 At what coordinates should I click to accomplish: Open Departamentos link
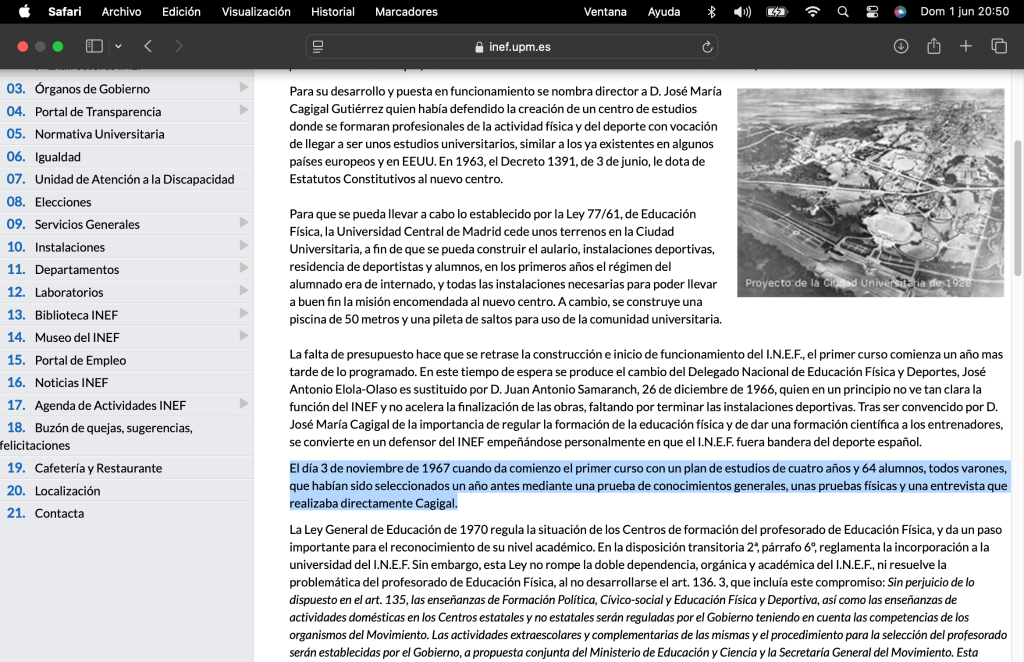click(76, 269)
